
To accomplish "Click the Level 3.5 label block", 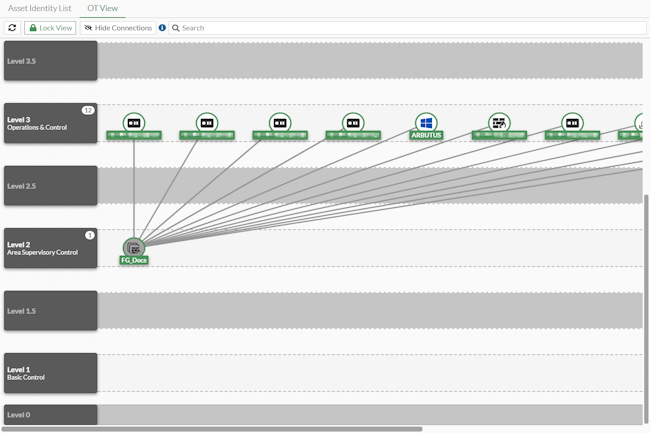I will (x=50, y=61).
